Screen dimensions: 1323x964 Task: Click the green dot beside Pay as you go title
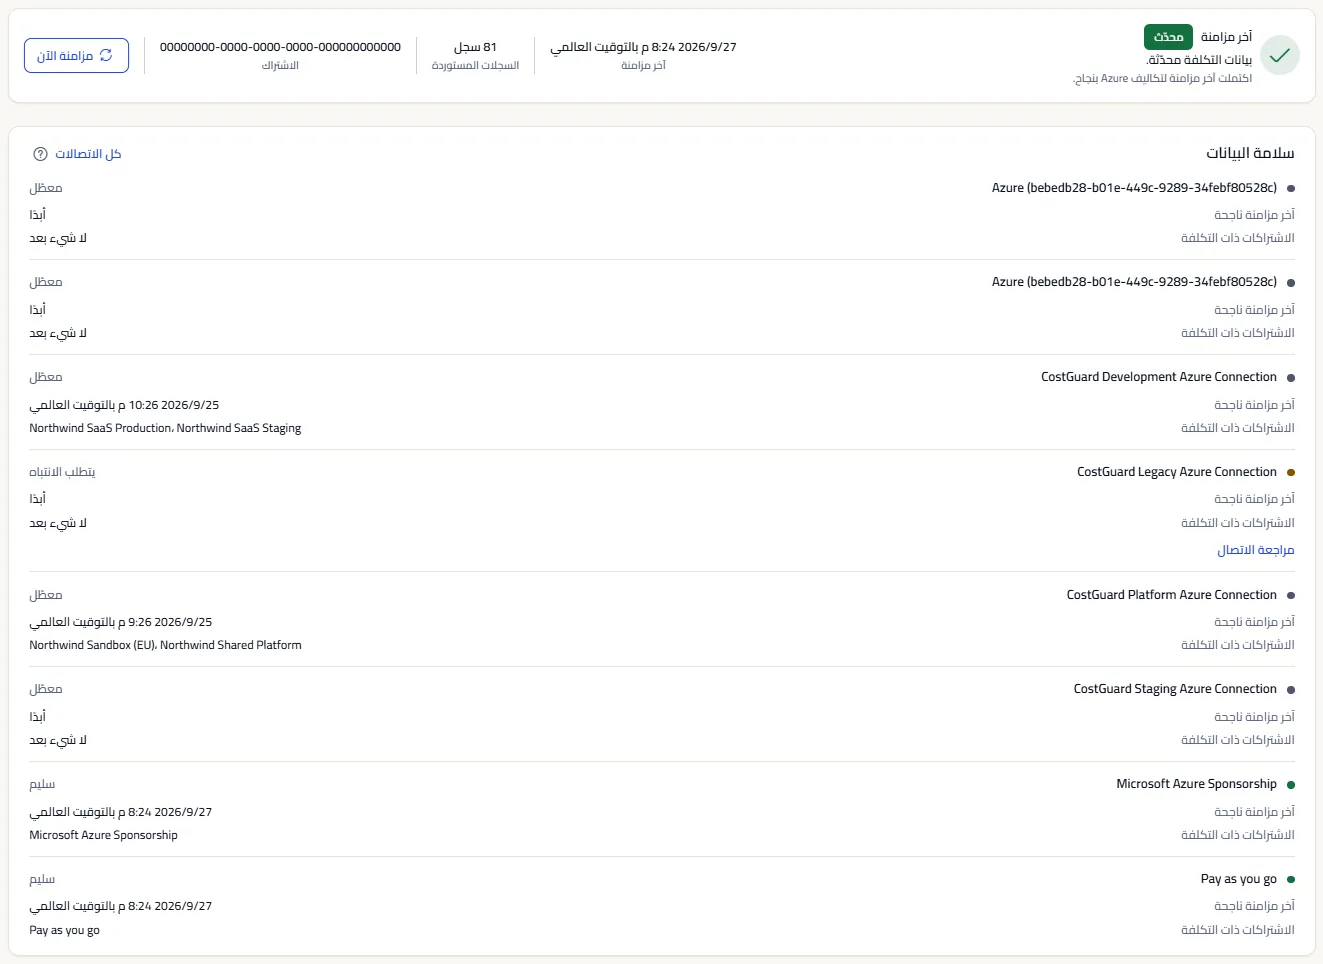click(1291, 880)
